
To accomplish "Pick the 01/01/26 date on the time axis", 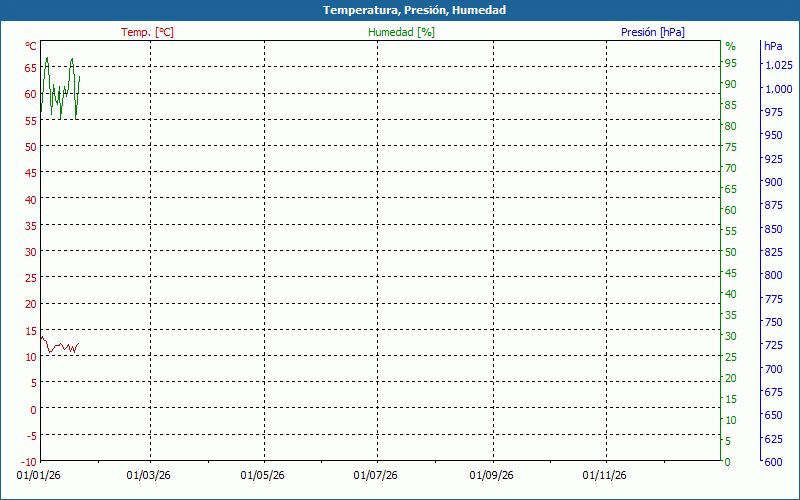I will tap(39, 476).
